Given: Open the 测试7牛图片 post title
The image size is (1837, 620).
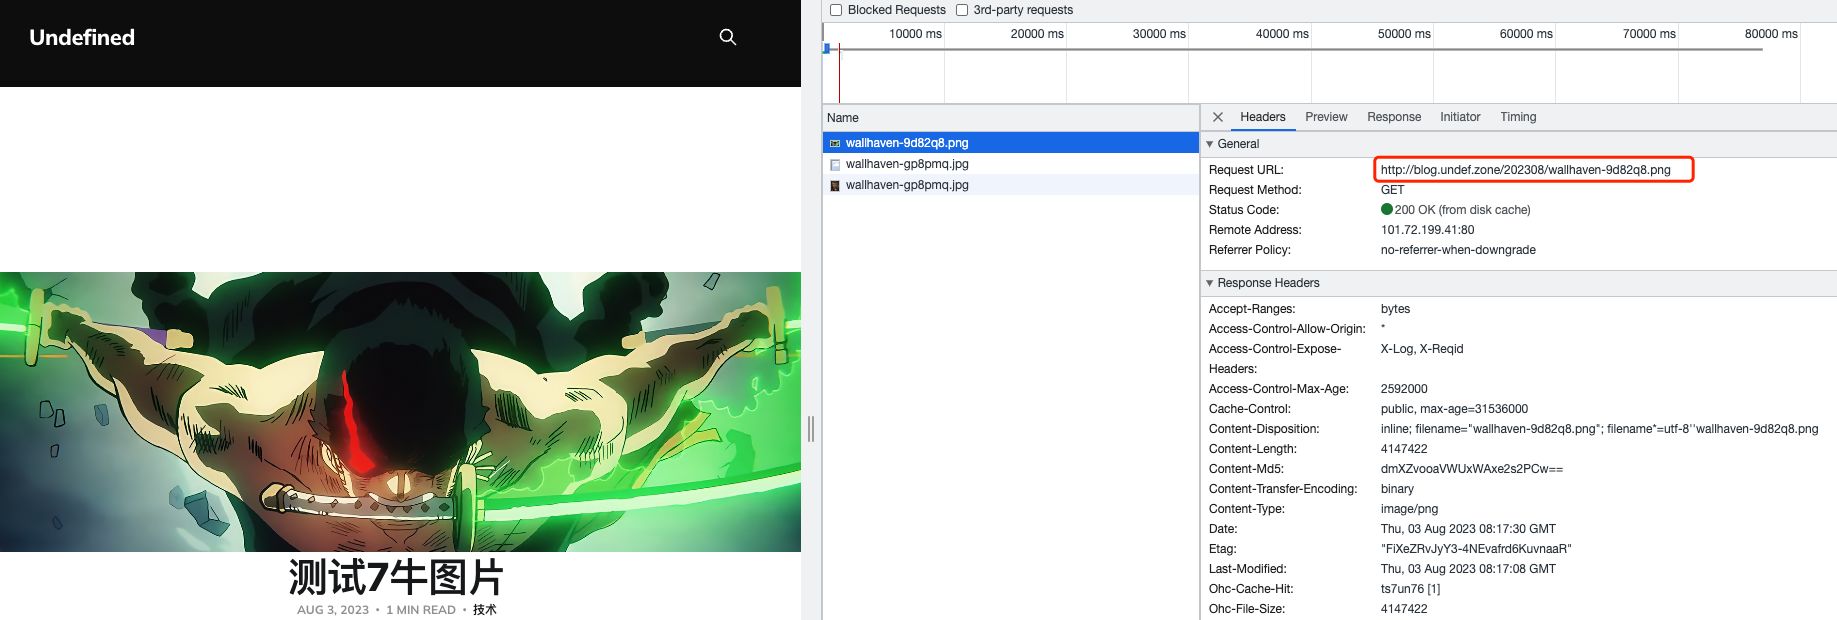Looking at the screenshot, I should [x=396, y=577].
